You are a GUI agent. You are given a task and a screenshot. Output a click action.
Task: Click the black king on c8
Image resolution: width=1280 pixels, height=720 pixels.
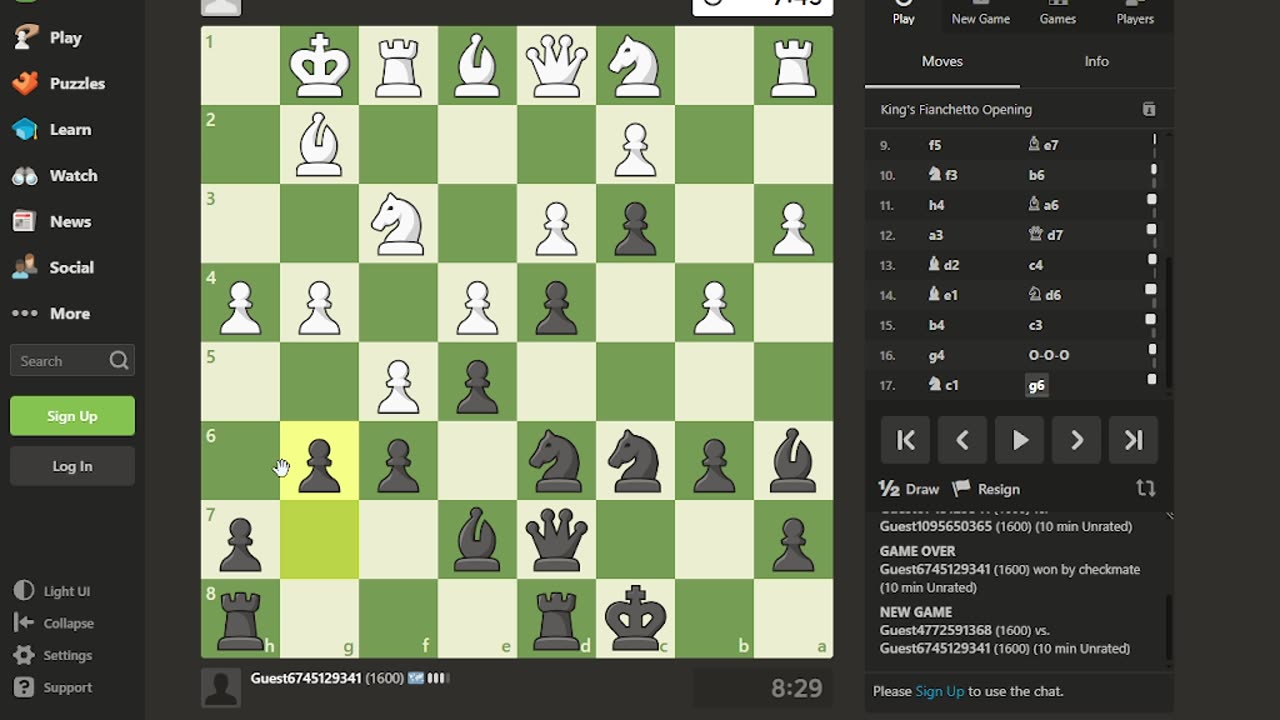(x=635, y=619)
